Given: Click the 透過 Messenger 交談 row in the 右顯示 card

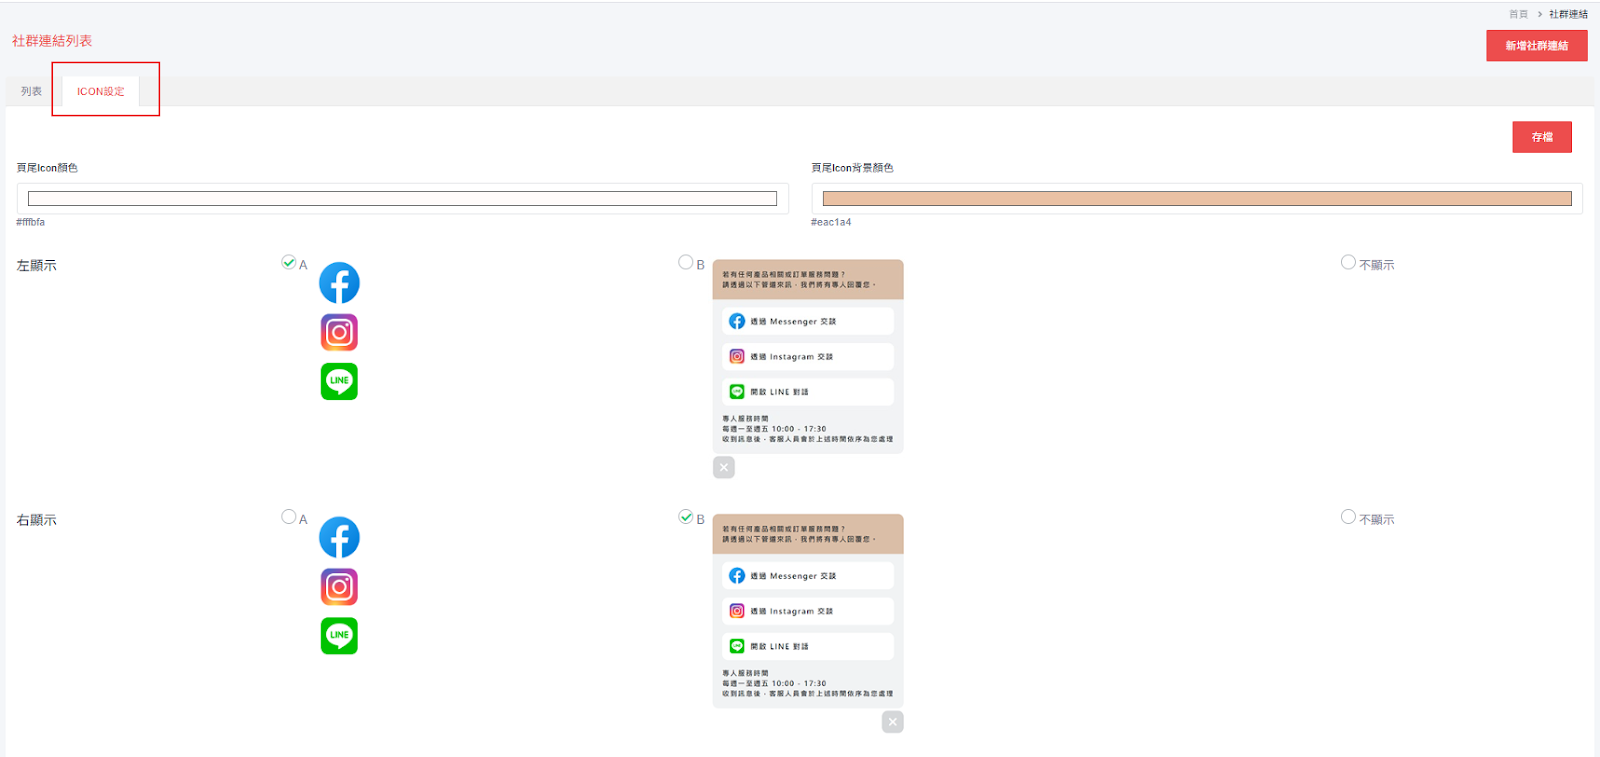Looking at the screenshot, I should coord(808,576).
